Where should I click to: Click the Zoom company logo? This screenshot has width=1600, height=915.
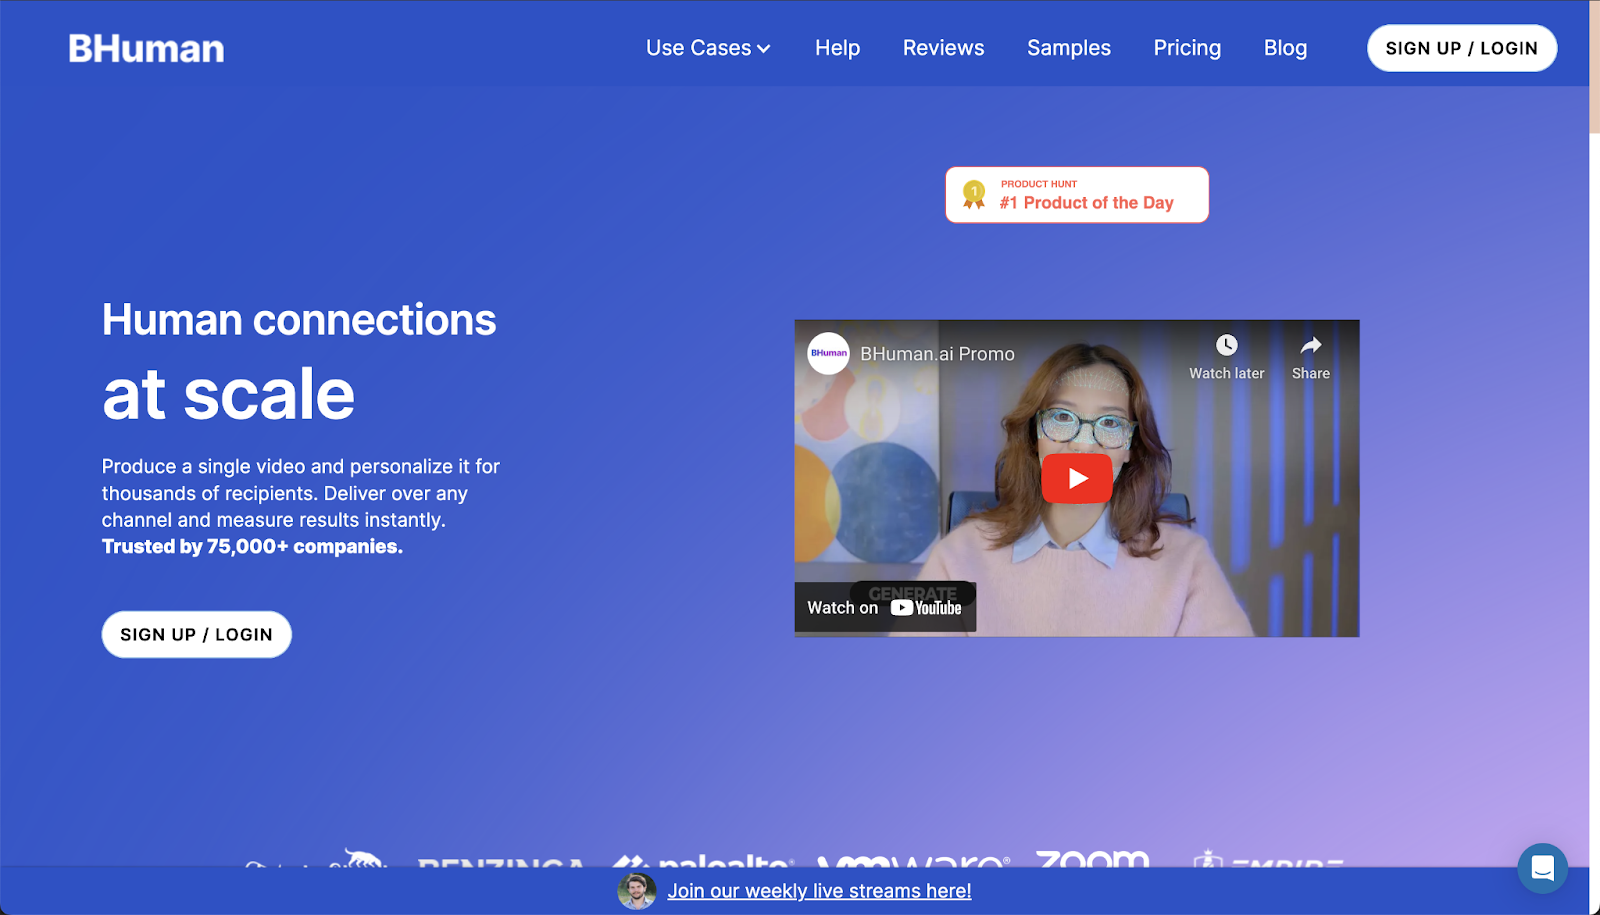coord(1092,859)
